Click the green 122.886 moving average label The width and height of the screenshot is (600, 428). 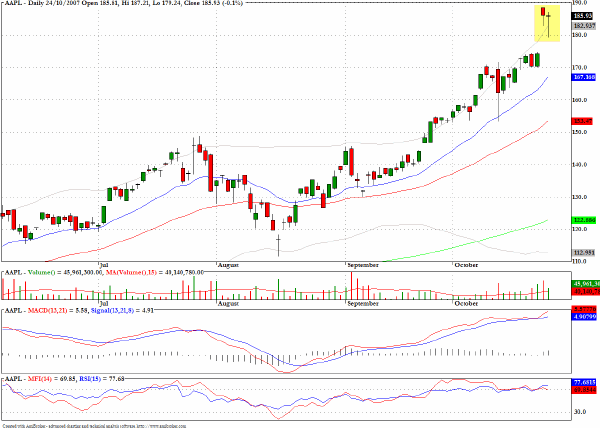(x=584, y=220)
